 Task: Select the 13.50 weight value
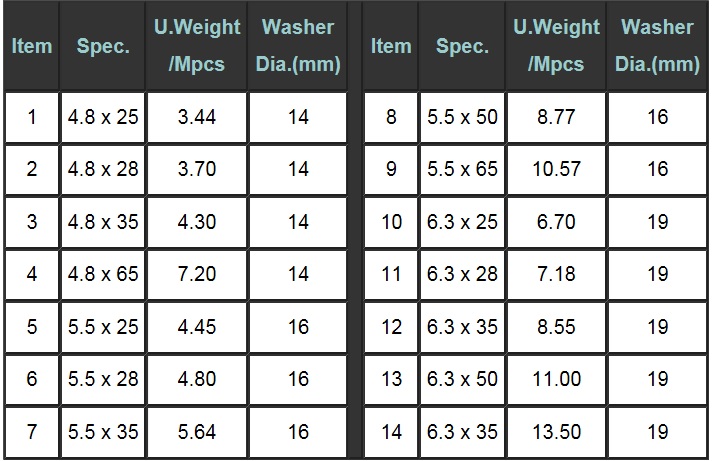(x=556, y=432)
